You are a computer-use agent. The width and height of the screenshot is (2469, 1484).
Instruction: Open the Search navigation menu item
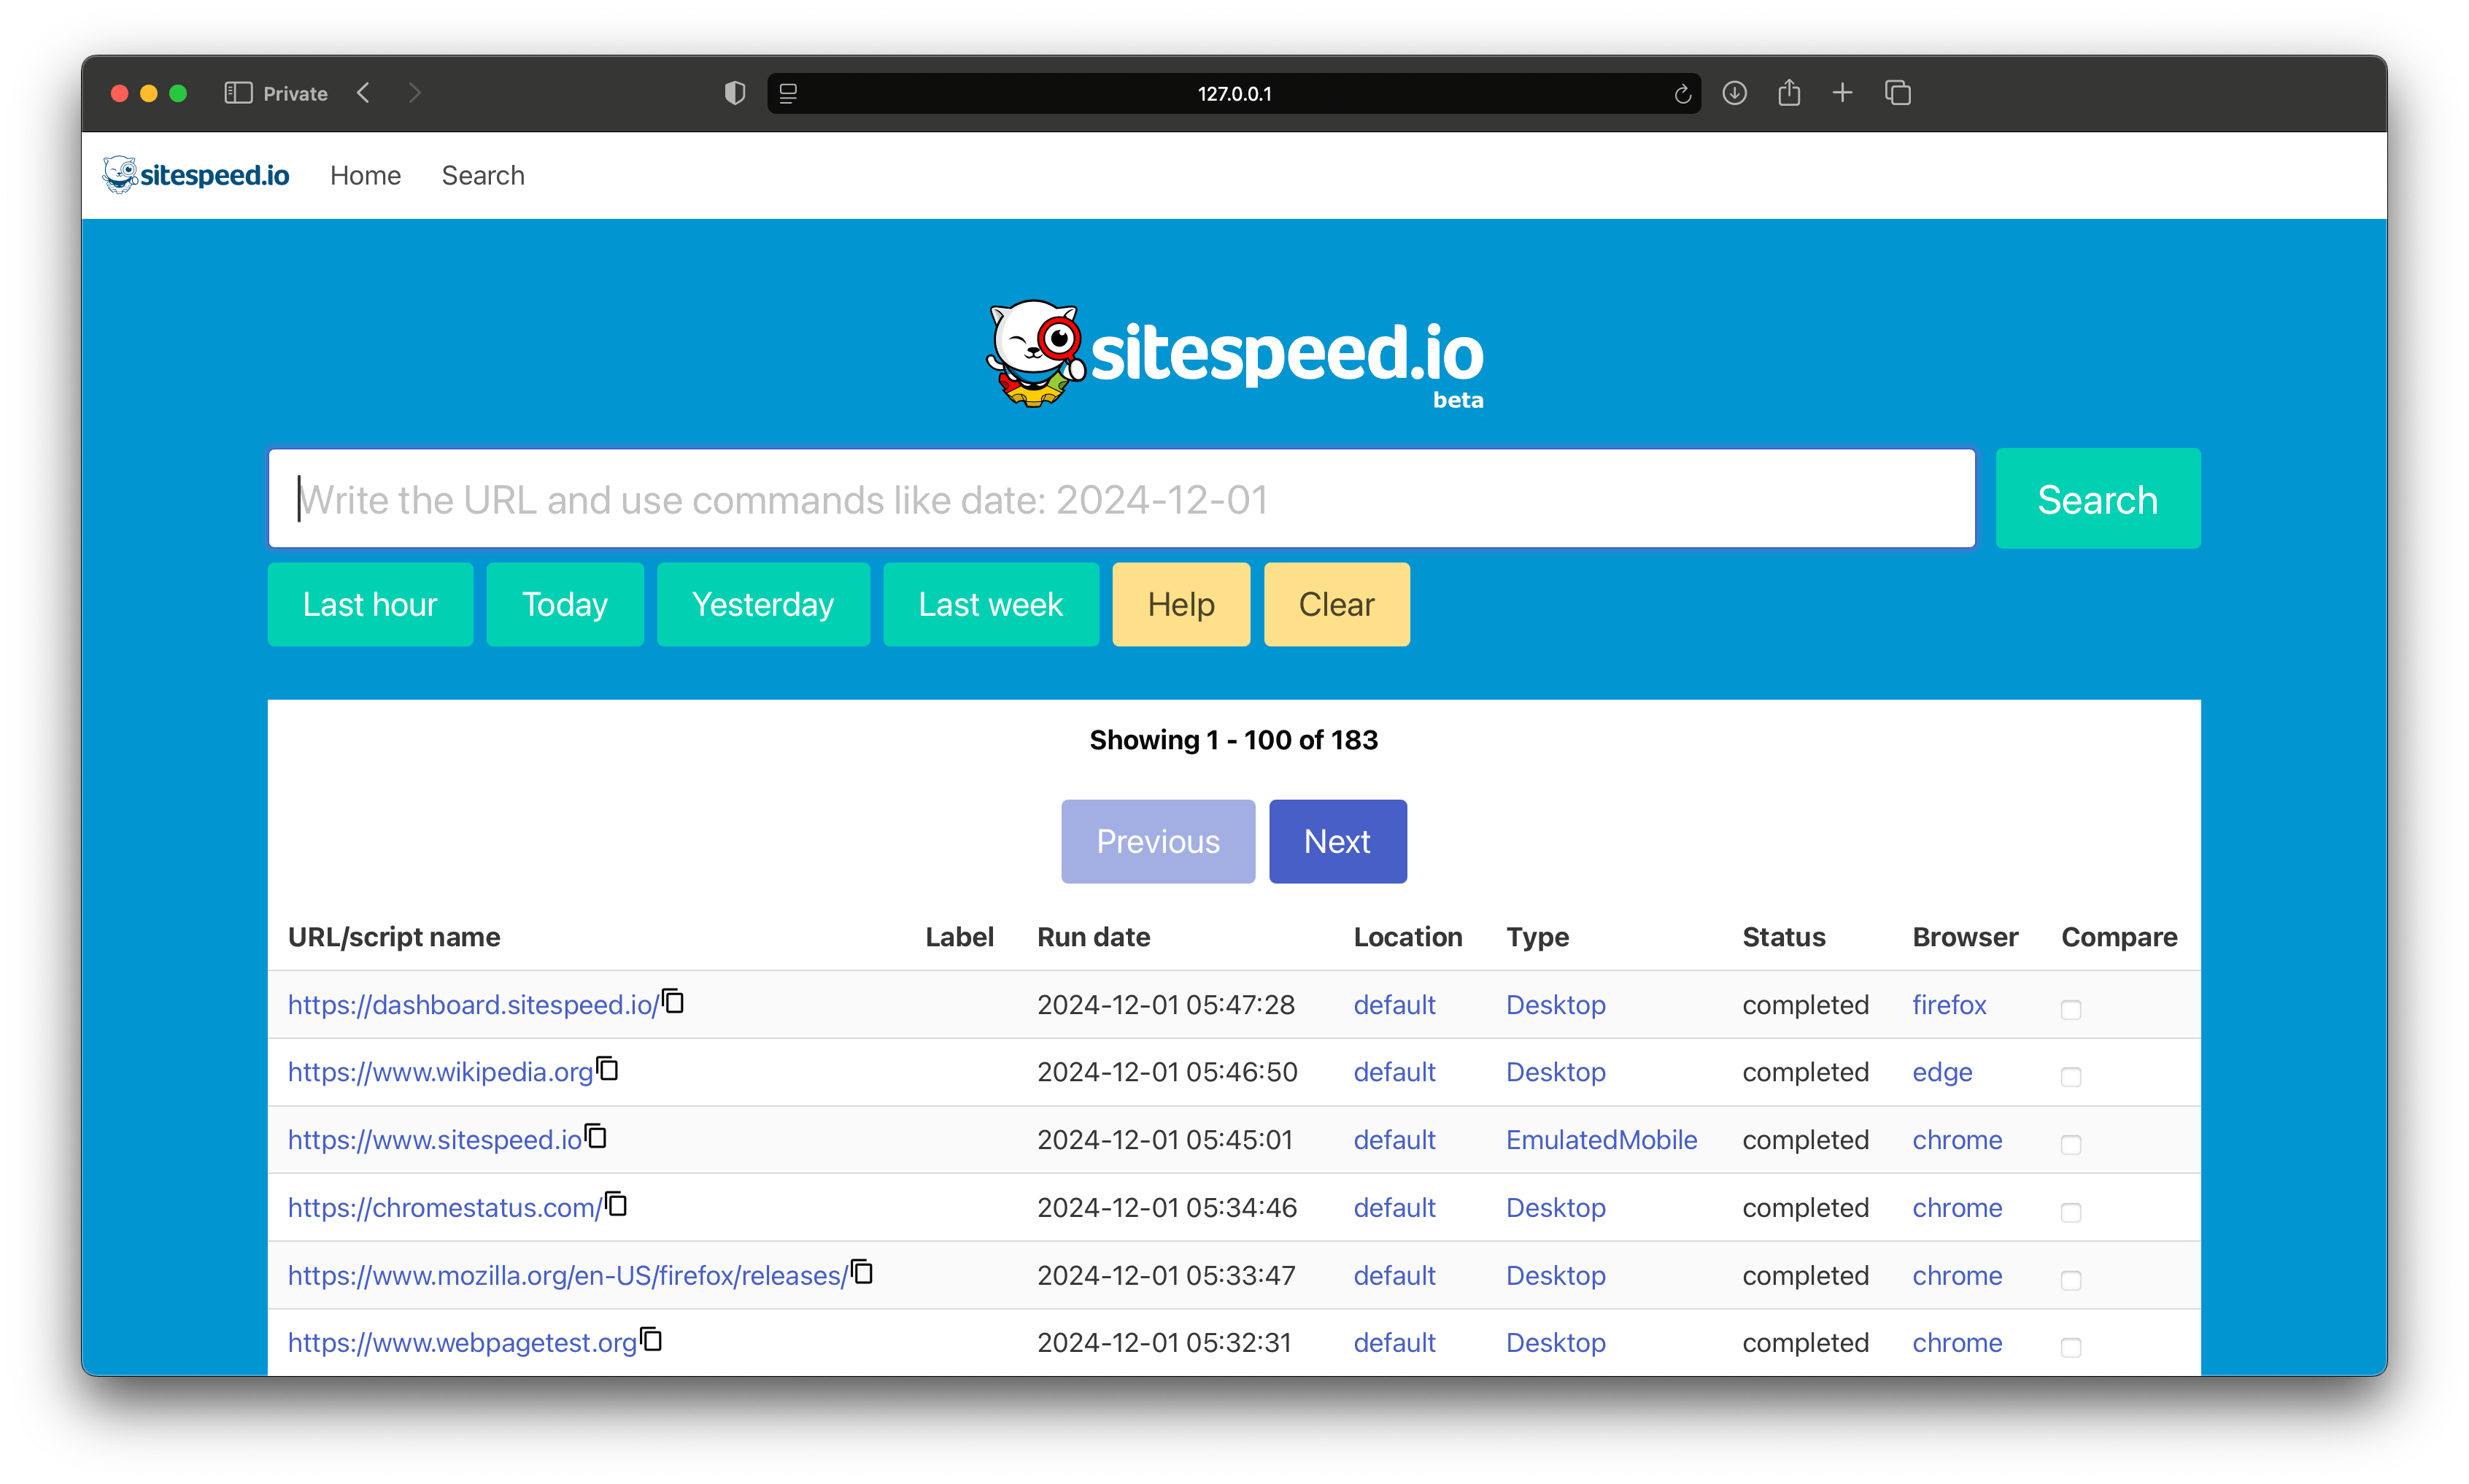point(483,176)
